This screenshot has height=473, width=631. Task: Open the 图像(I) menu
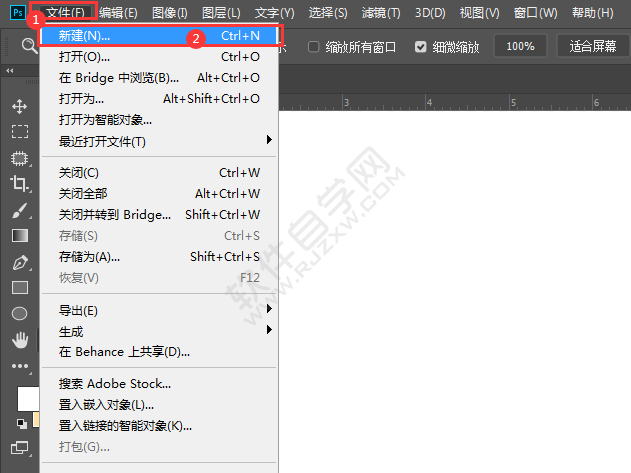[x=170, y=13]
